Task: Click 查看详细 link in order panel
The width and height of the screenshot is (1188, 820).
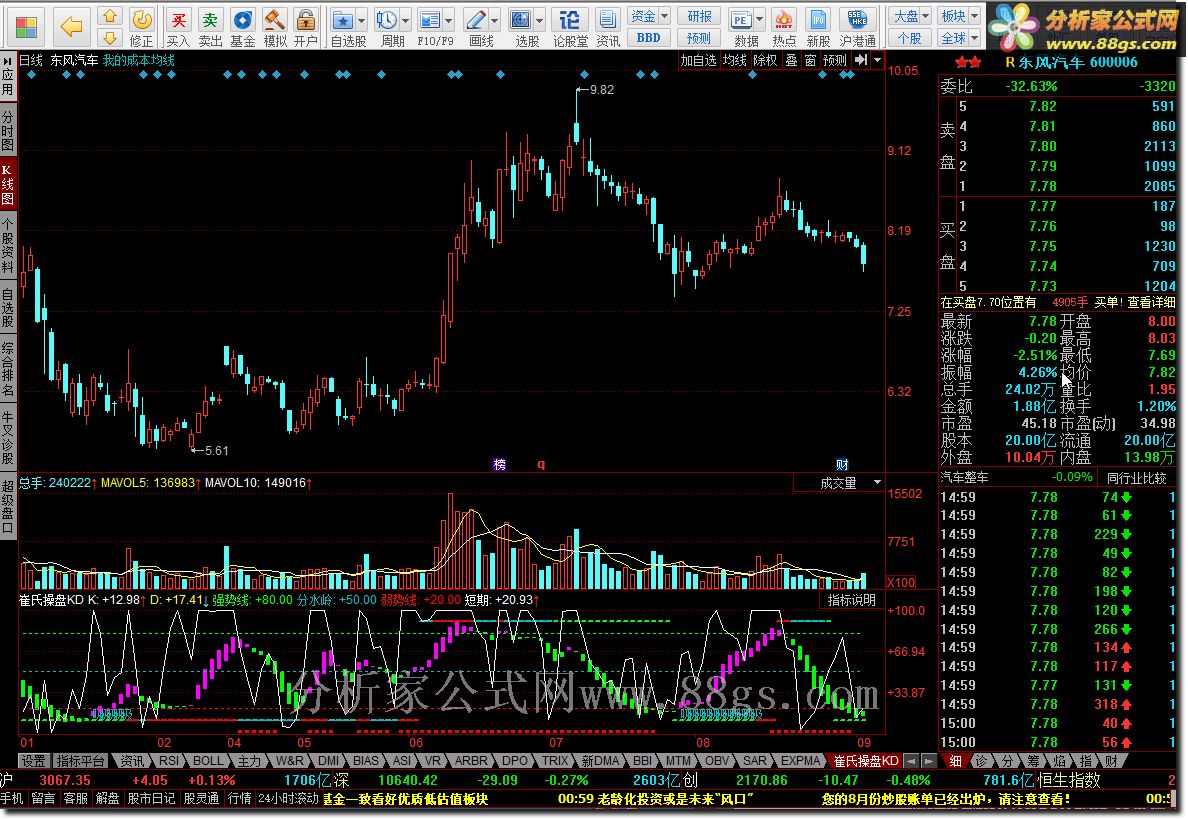Action: [1151, 302]
